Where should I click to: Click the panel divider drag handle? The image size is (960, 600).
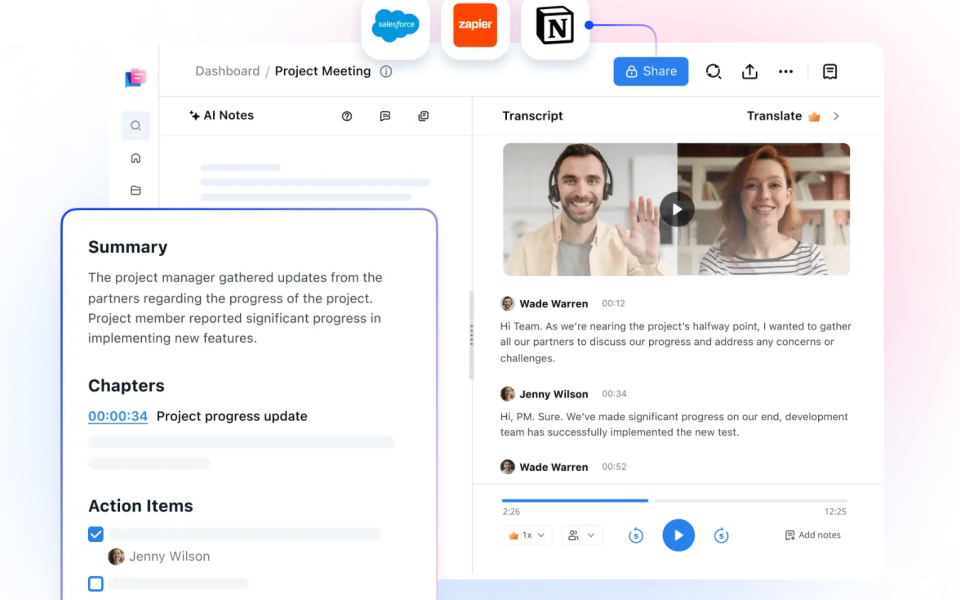[471, 335]
